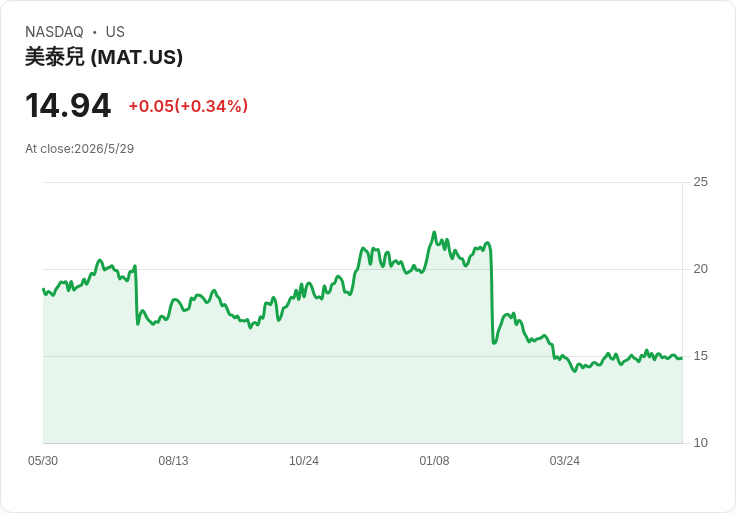The width and height of the screenshot is (736, 513).
Task: Click the 03/24 date axis label
Action: (565, 461)
